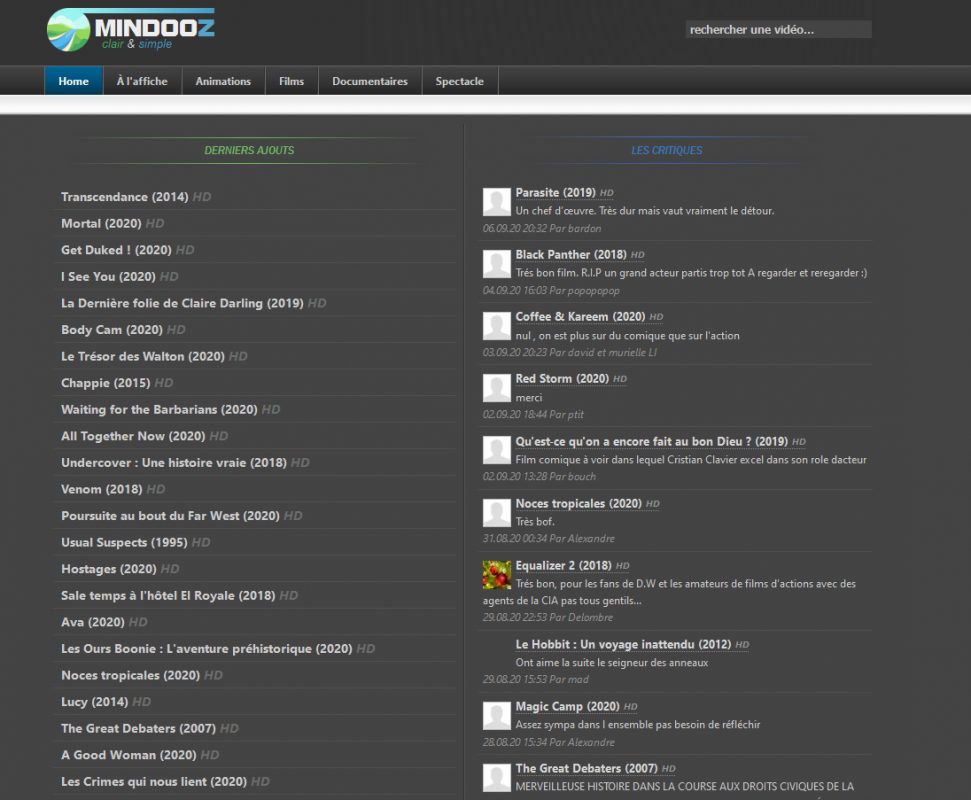This screenshot has height=800, width=971.
Task: Open Transcendance (2014) from latest additions
Action: [124, 197]
